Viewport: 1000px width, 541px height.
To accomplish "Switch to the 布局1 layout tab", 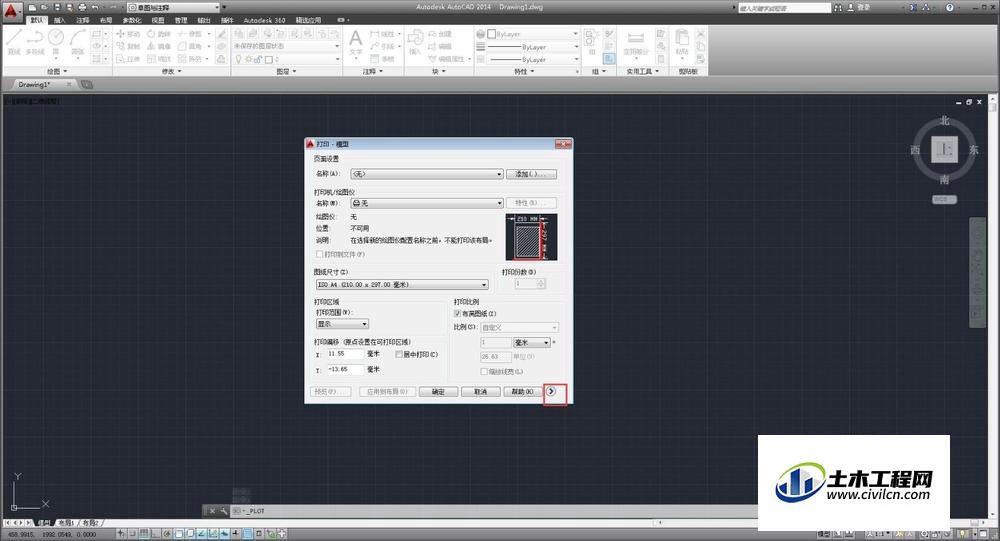I will 66,522.
